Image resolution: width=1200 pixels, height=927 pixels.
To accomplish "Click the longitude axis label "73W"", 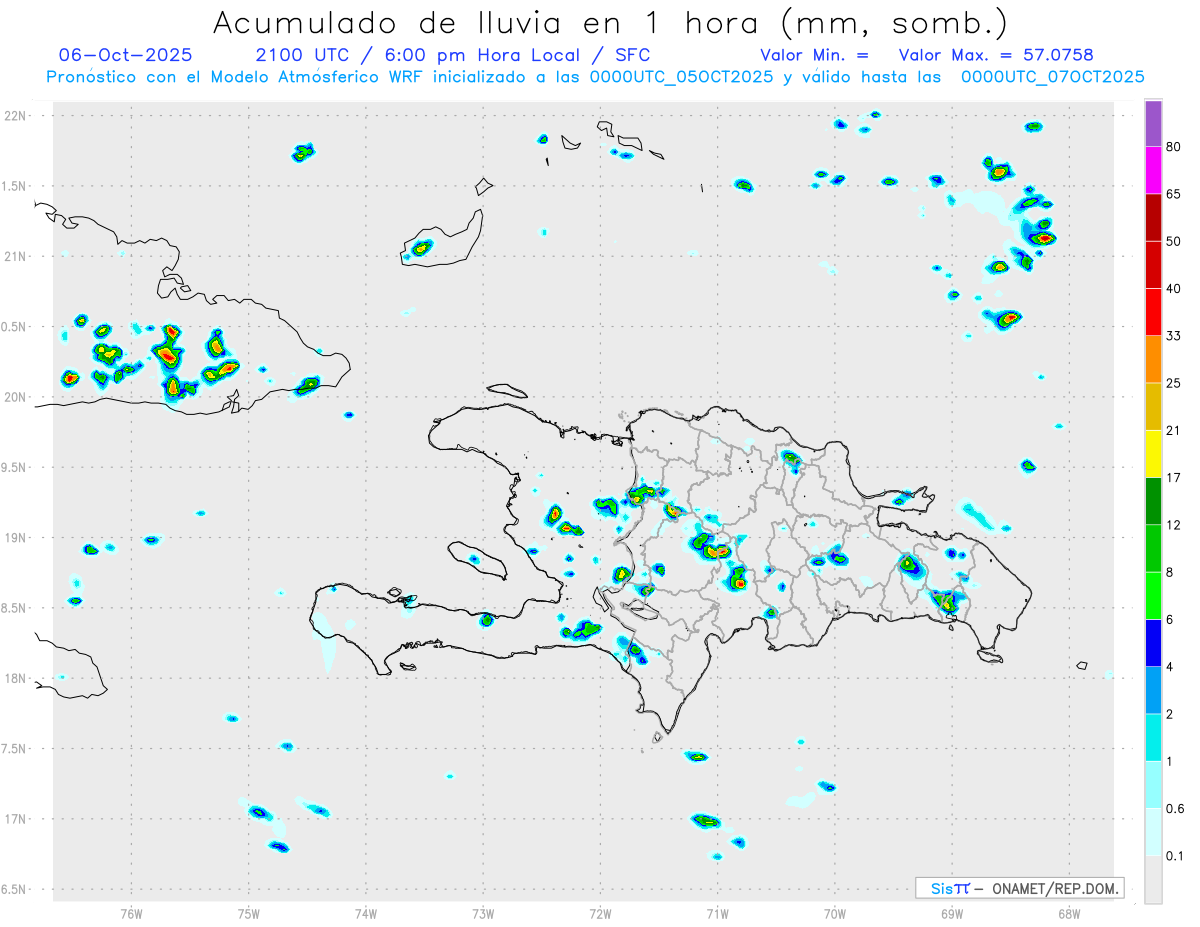I will 483,913.
